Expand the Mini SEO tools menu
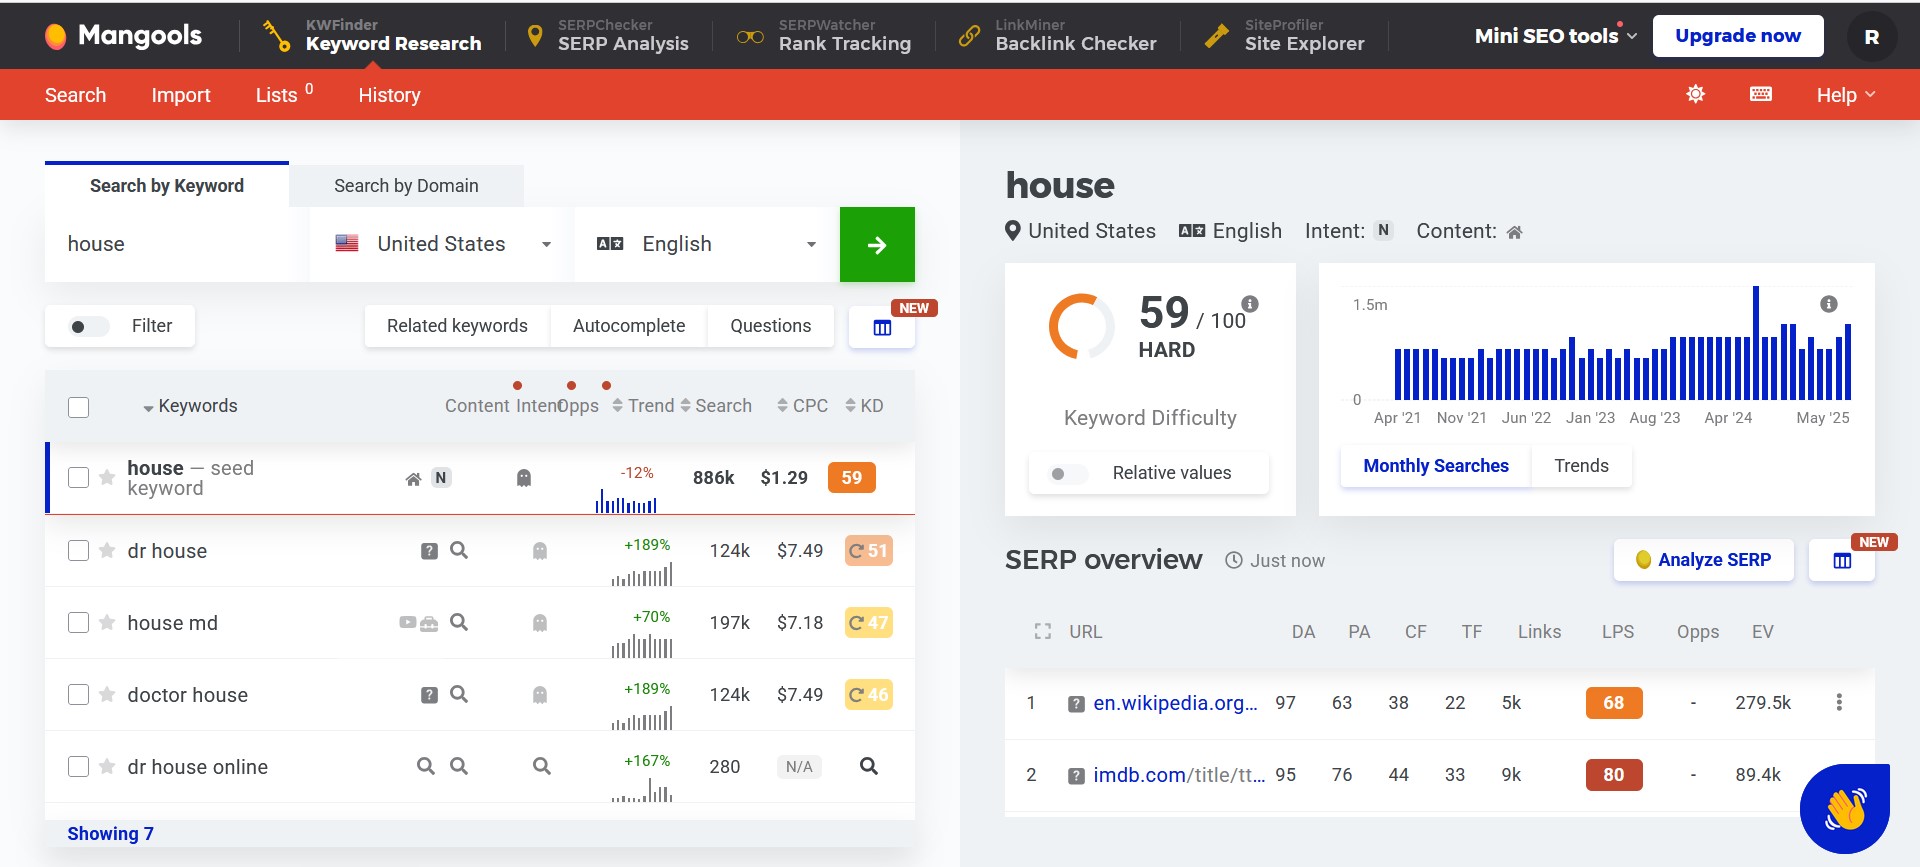 coord(1555,36)
